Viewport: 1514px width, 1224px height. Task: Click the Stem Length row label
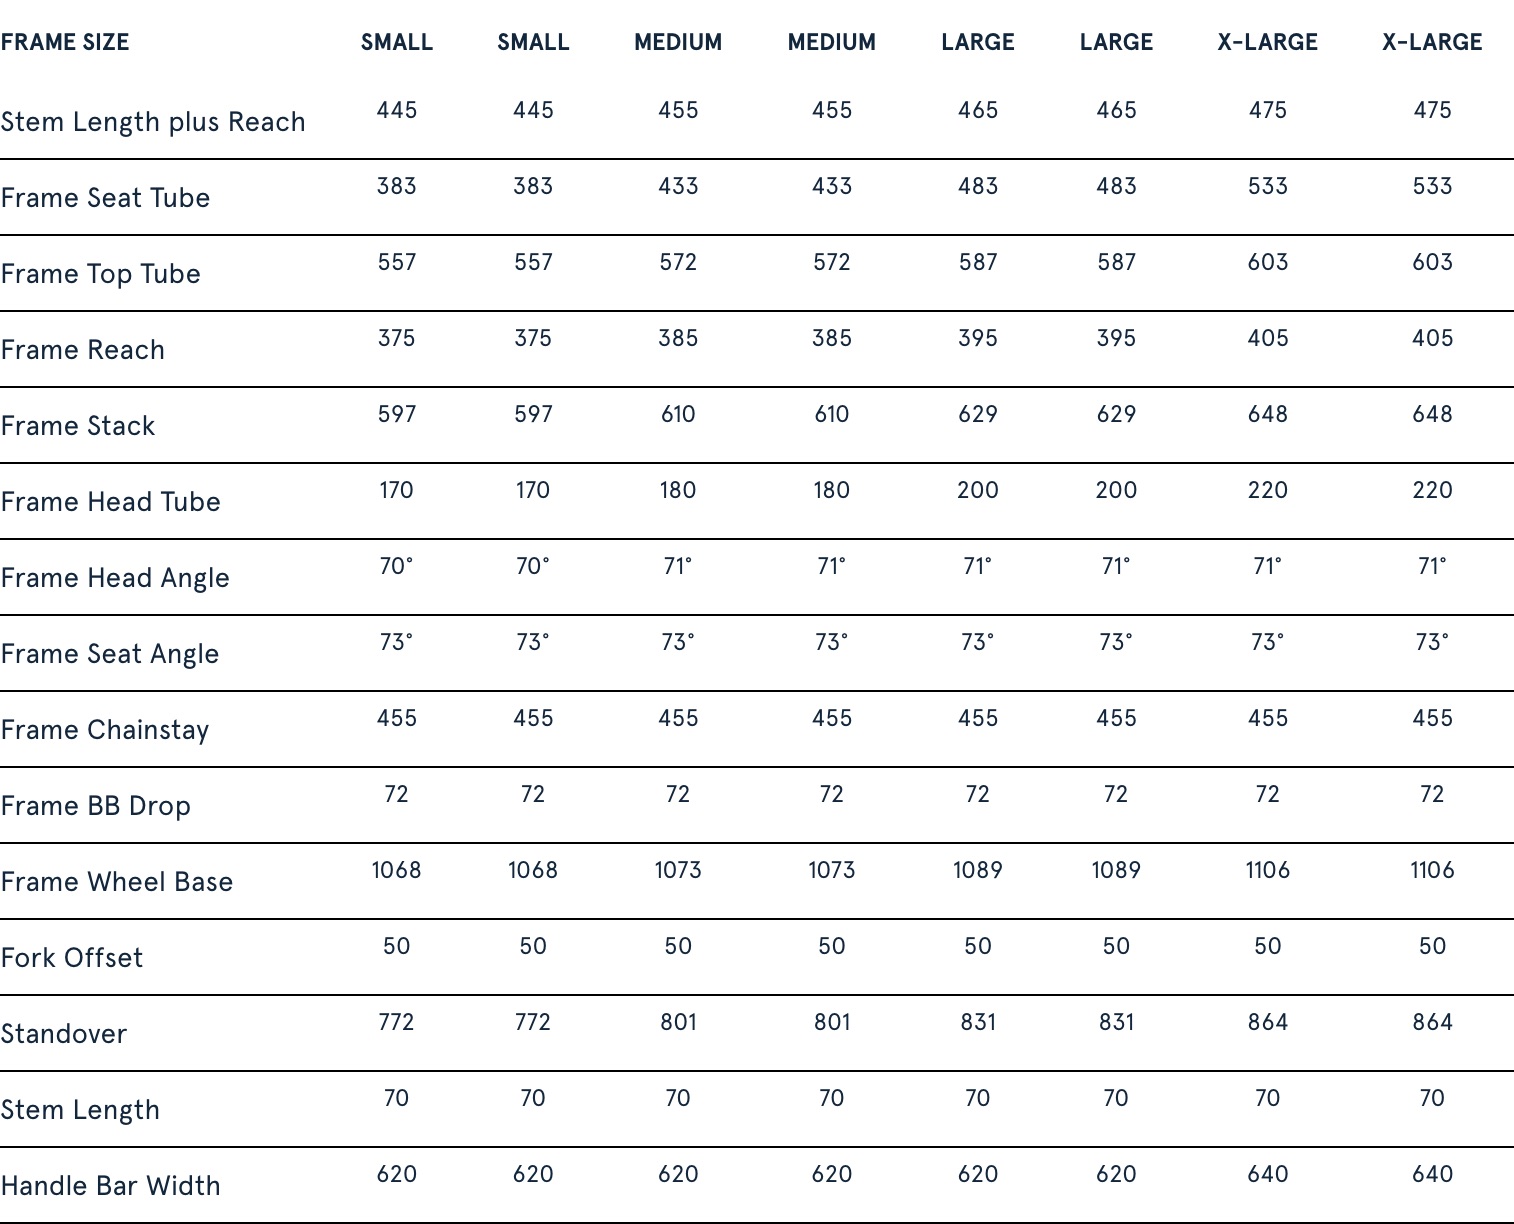[x=80, y=1110]
